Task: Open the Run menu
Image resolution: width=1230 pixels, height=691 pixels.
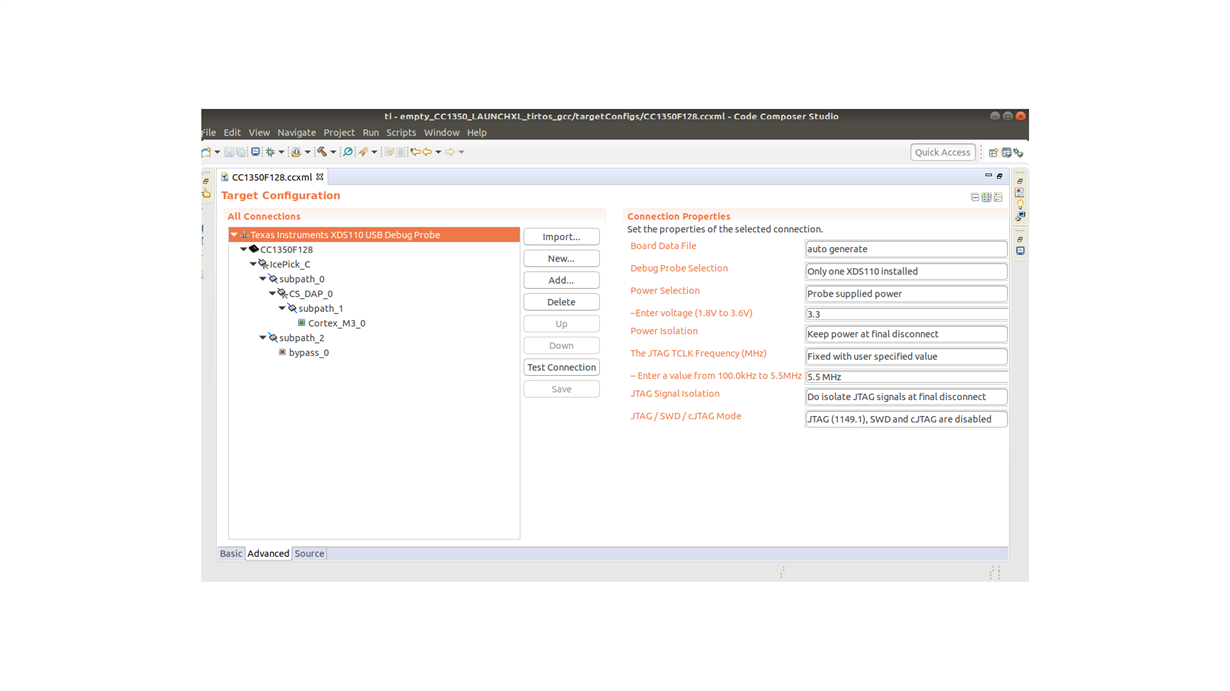Action: click(x=370, y=132)
